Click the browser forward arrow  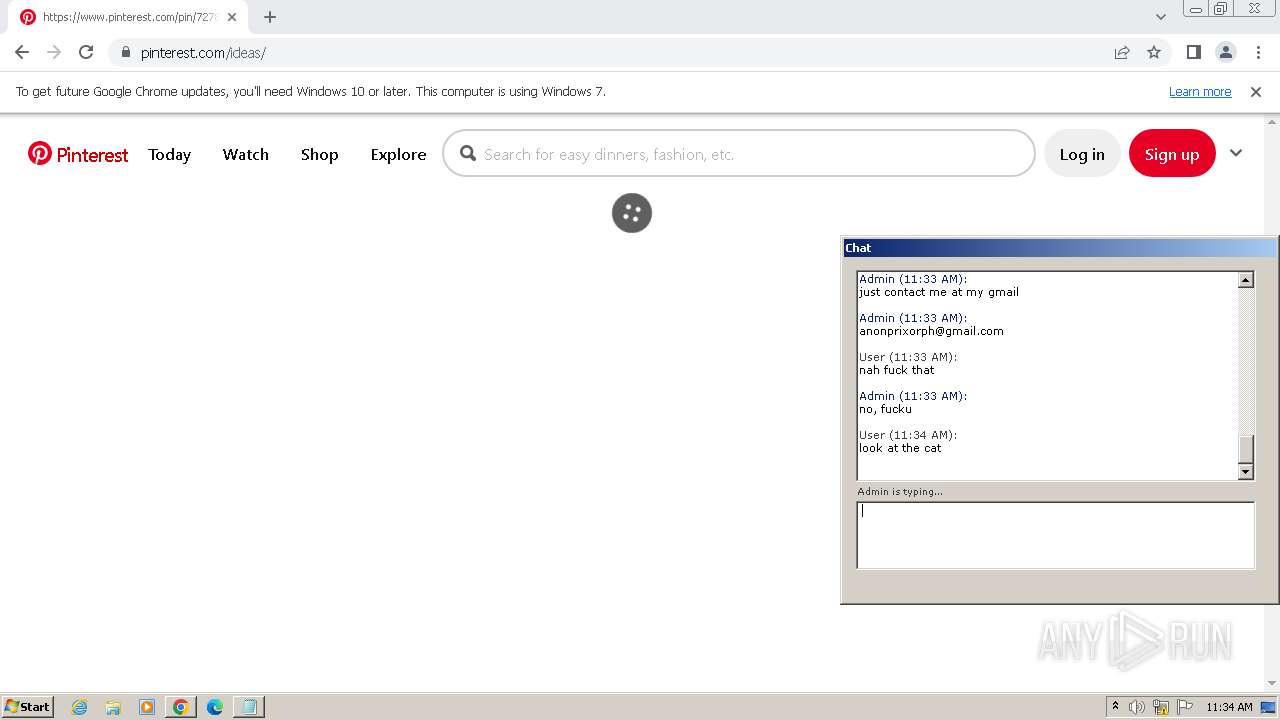tap(54, 52)
